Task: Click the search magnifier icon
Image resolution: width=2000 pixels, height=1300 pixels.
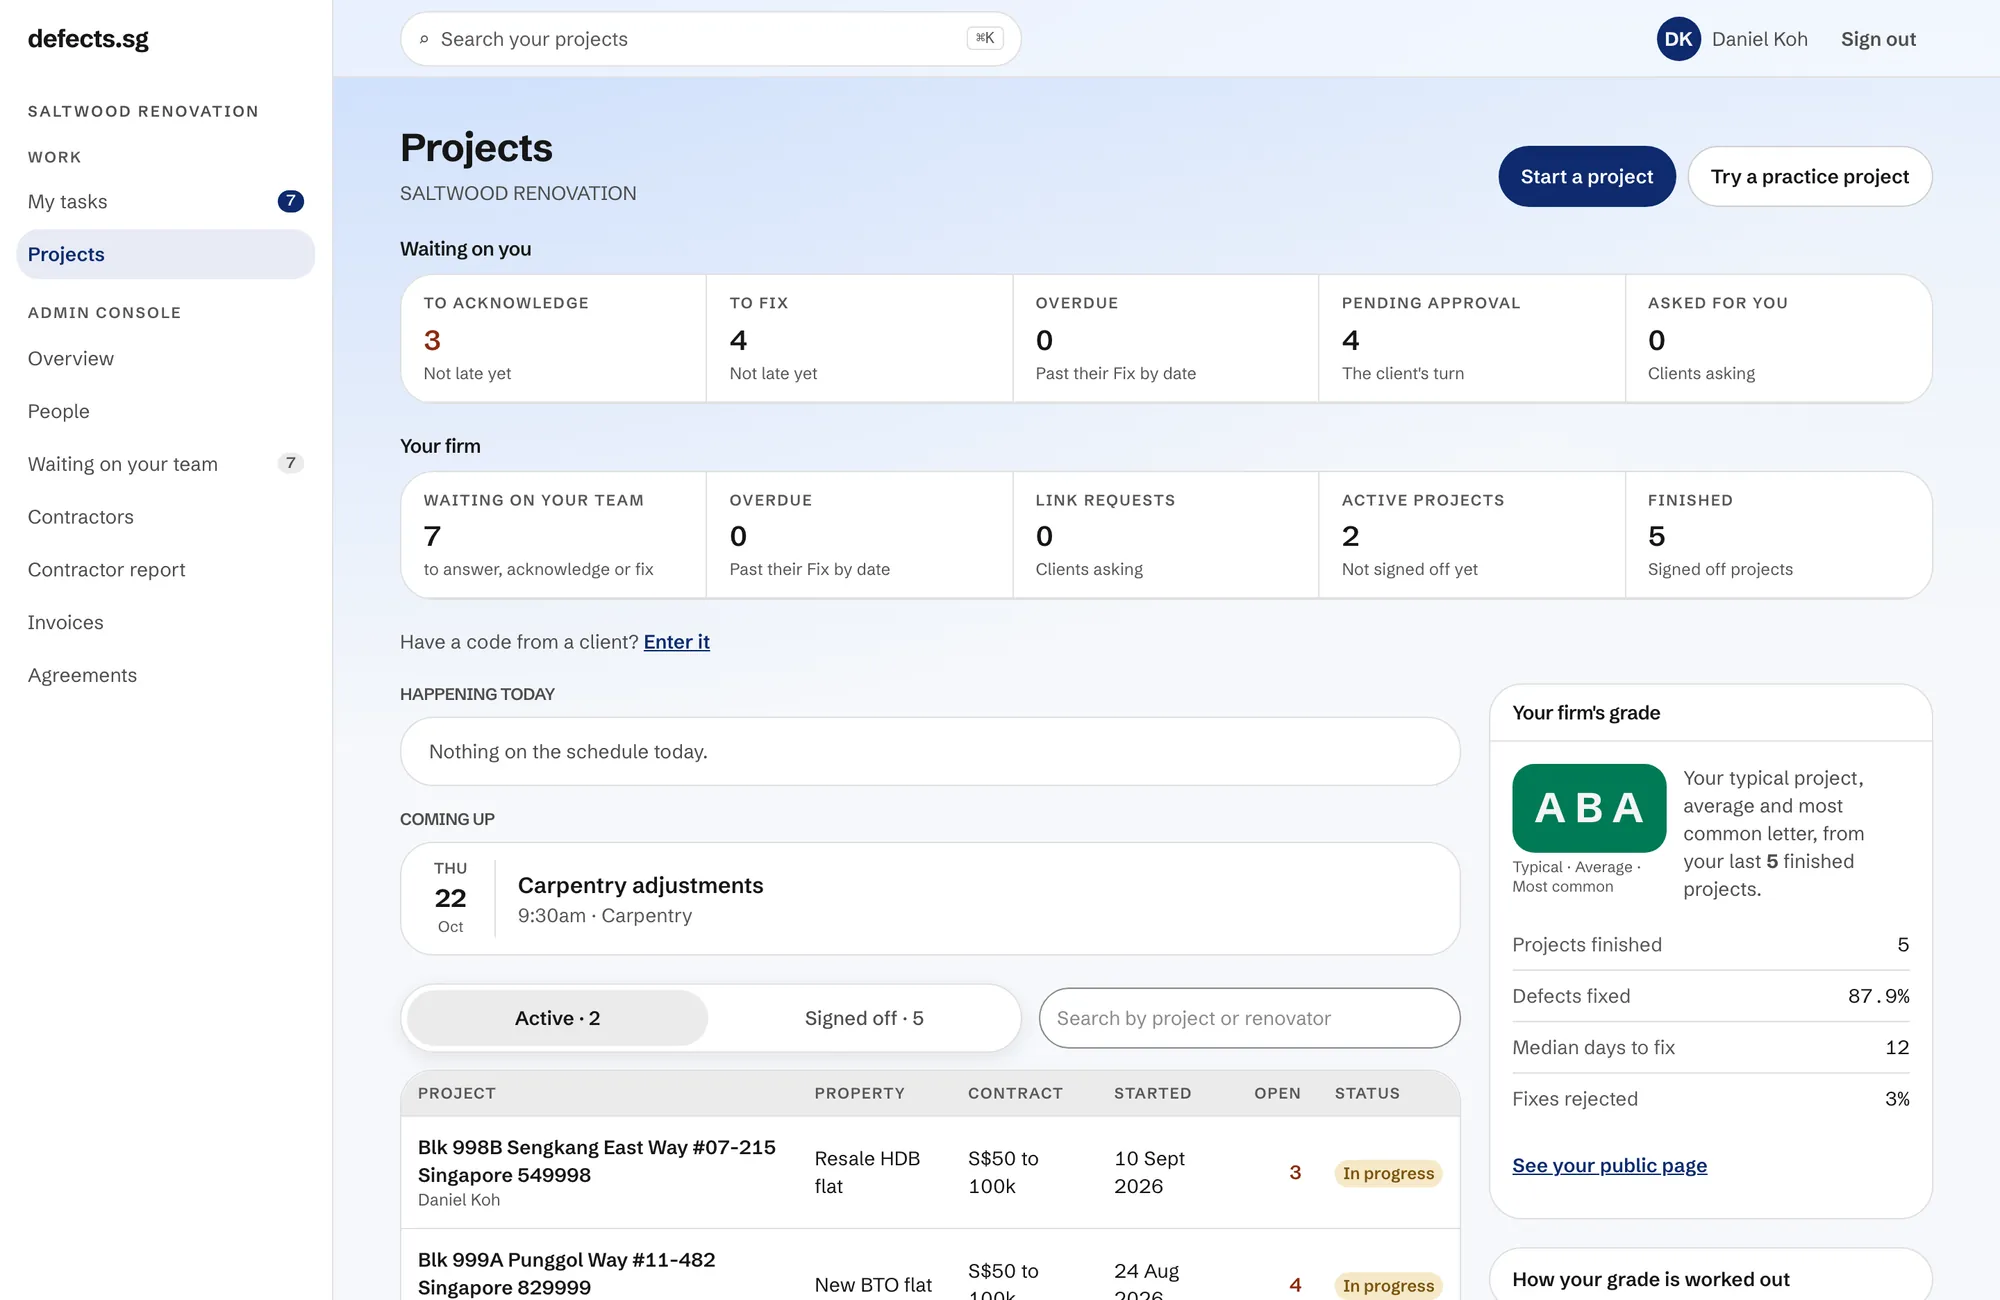Action: tap(424, 39)
